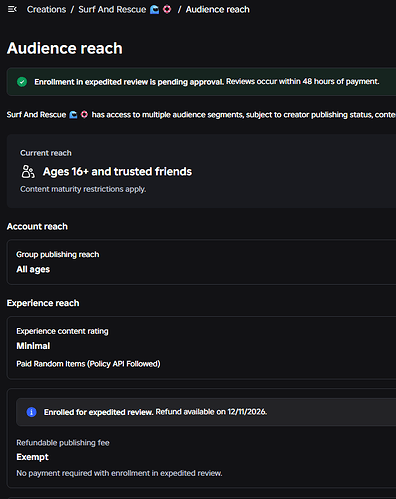
Task: Click the lifebuoy emoji in the description paragraph
Action: coord(84,115)
